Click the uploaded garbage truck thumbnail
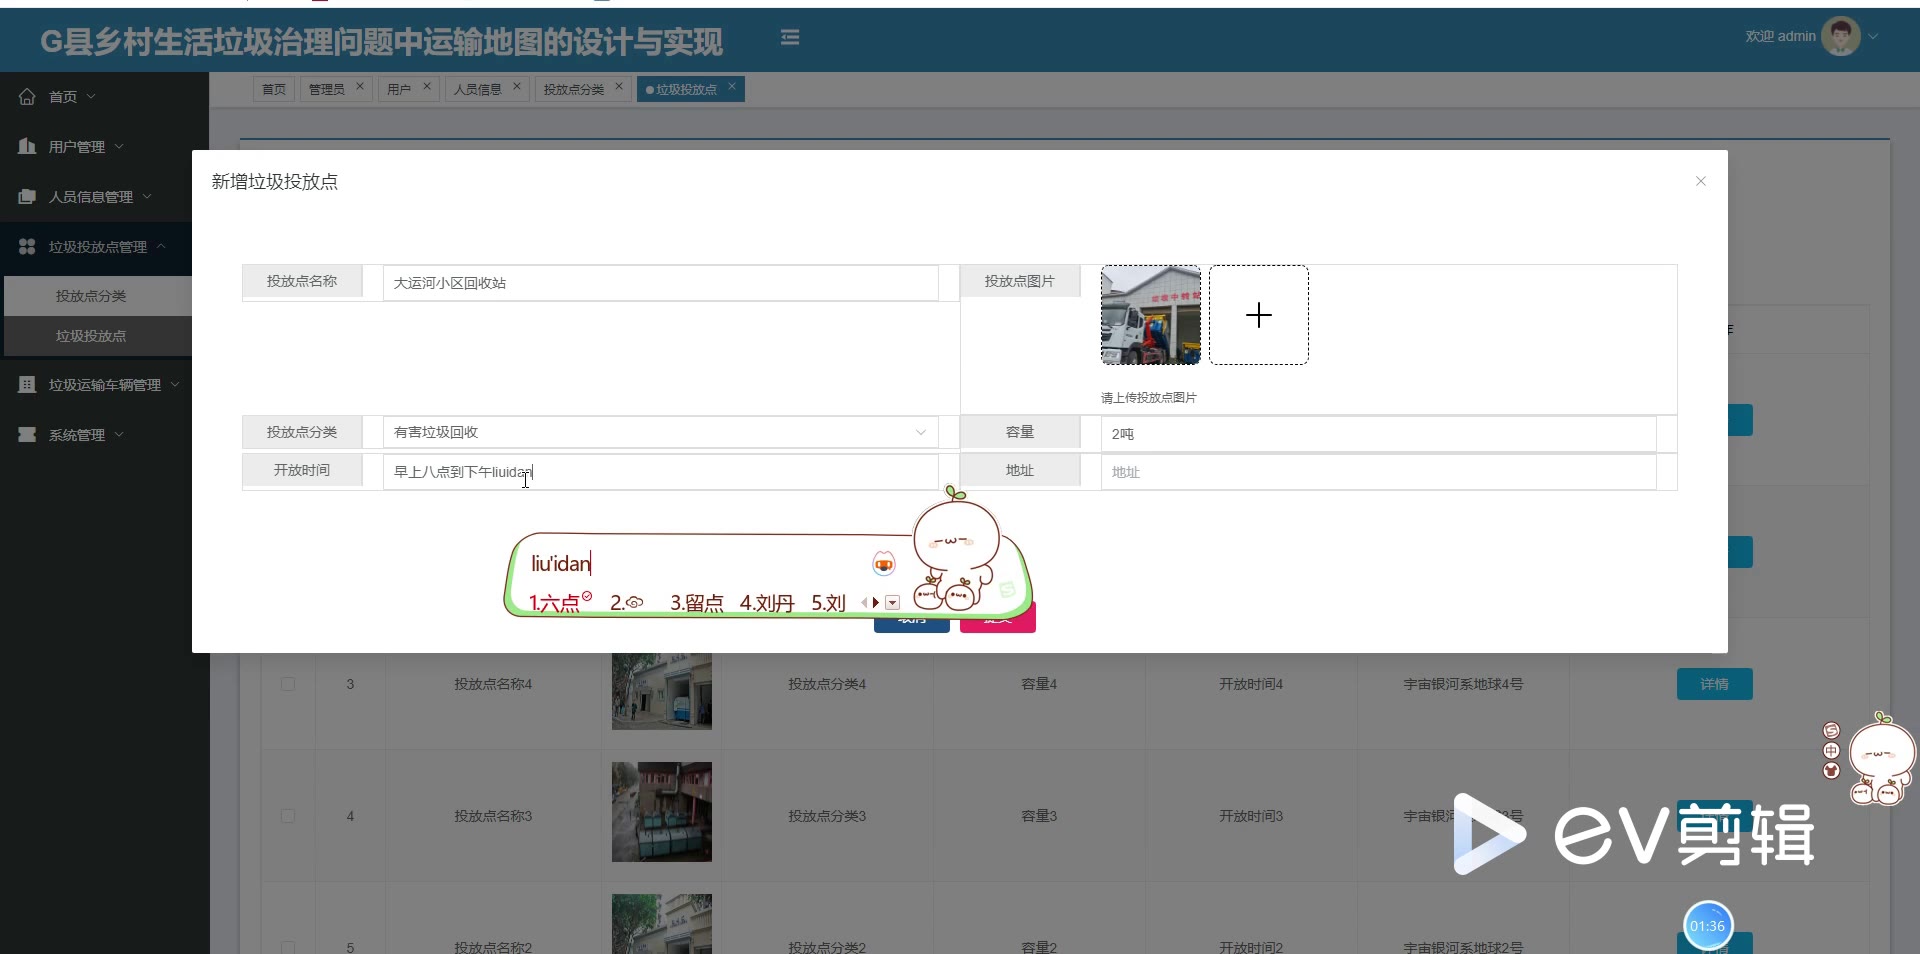This screenshot has height=954, width=1920. pos(1151,315)
